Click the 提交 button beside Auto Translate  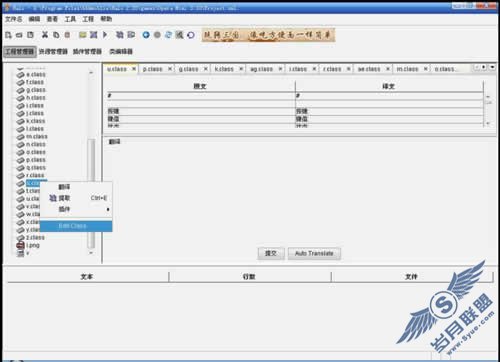pyautogui.click(x=271, y=253)
